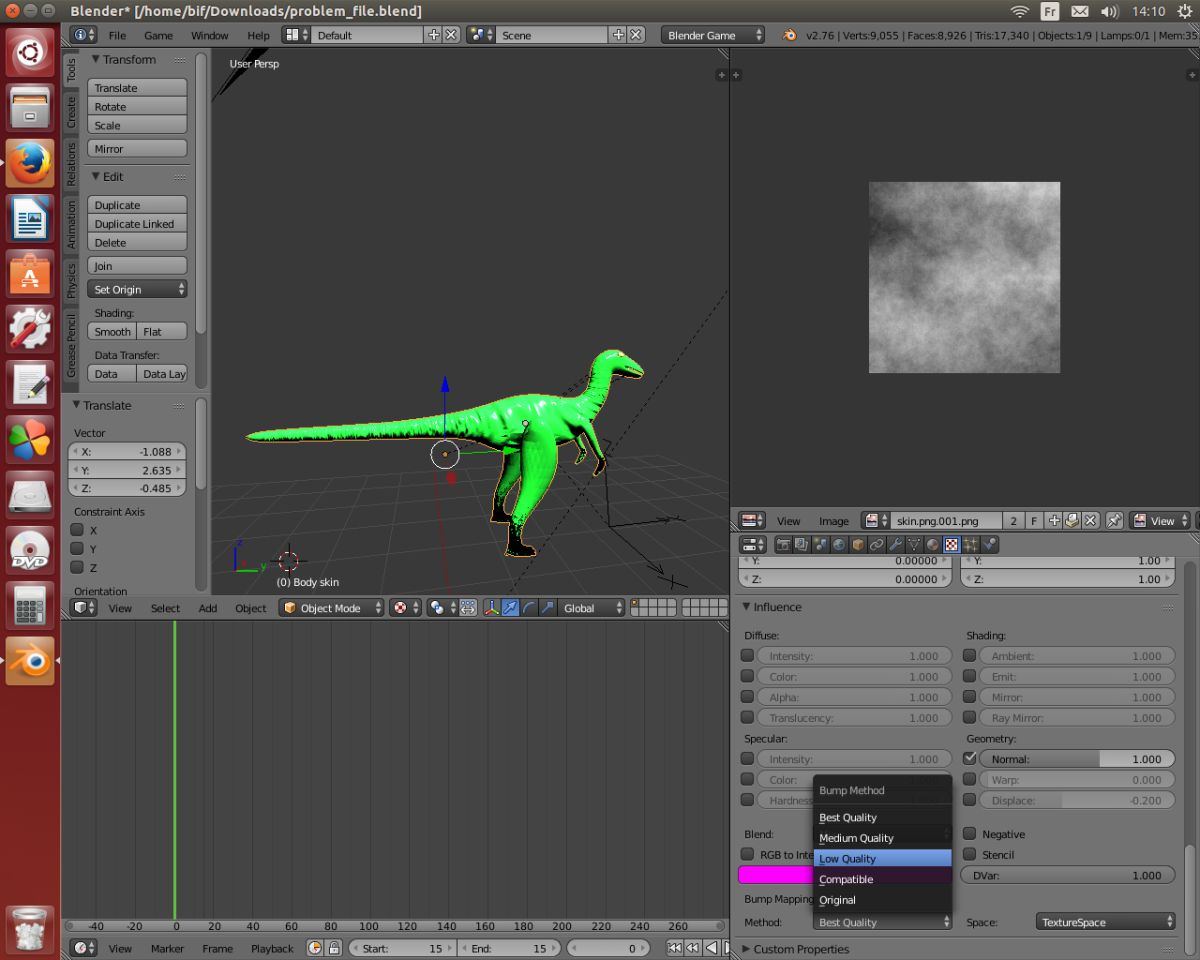Click the Delete button
Screen dimensions: 1200x960
click(x=137, y=242)
